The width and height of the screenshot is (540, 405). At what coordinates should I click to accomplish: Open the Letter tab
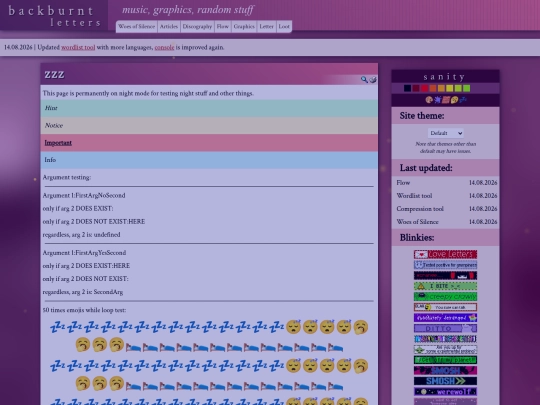point(266,27)
